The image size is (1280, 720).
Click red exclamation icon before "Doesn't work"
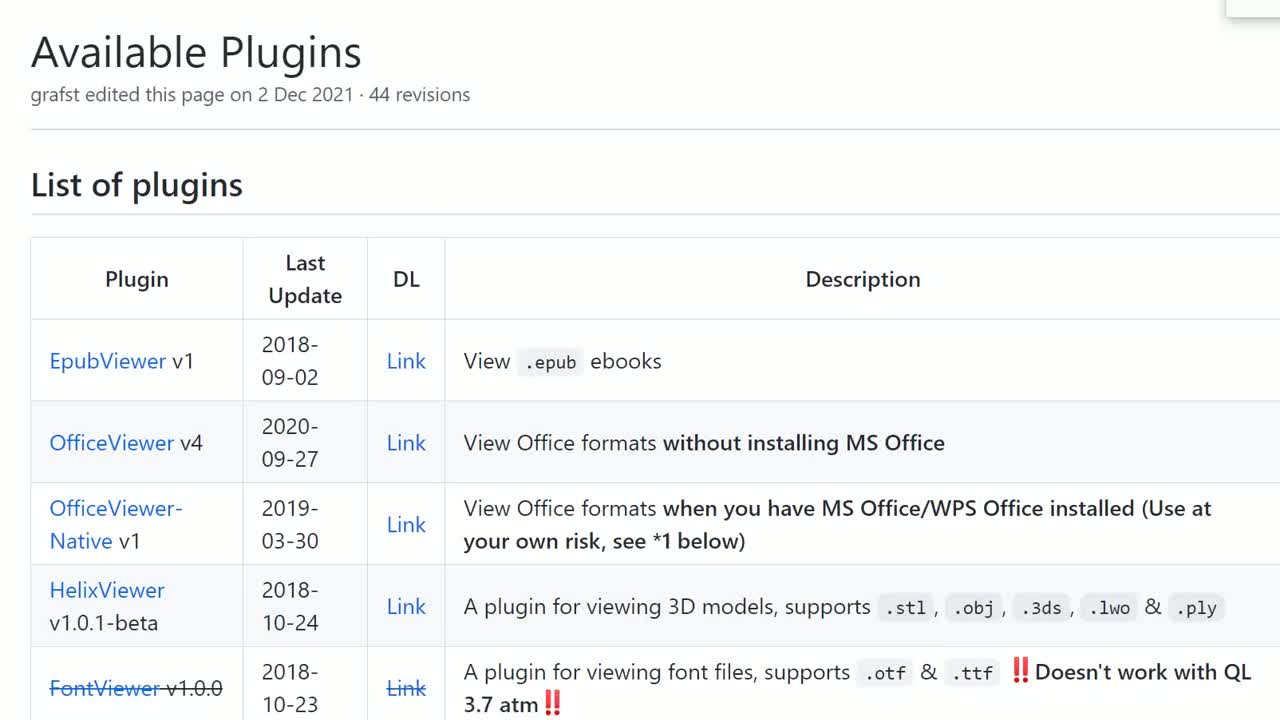(1020, 671)
